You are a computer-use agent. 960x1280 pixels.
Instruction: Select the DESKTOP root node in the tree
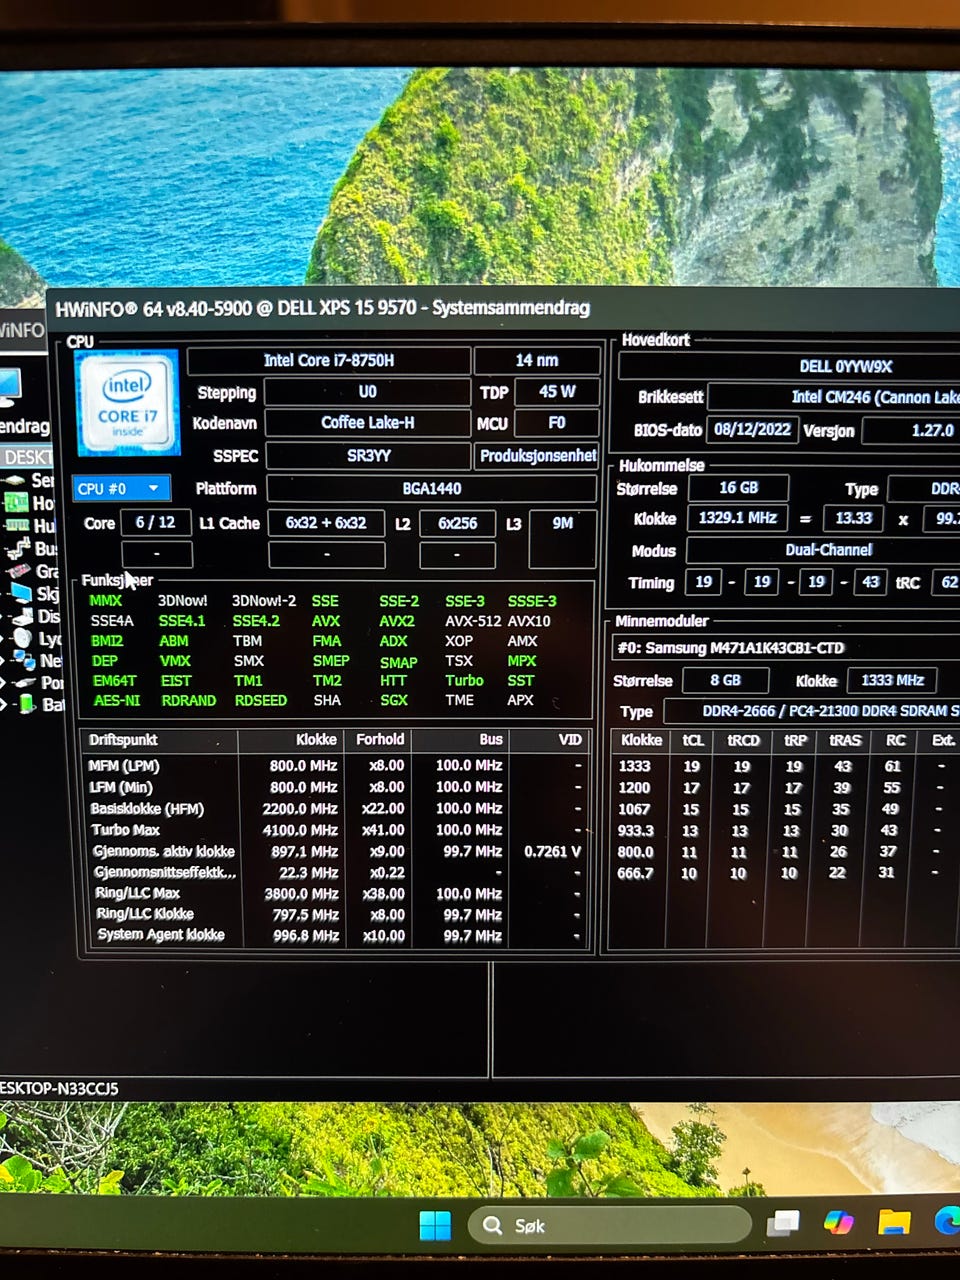[26, 457]
